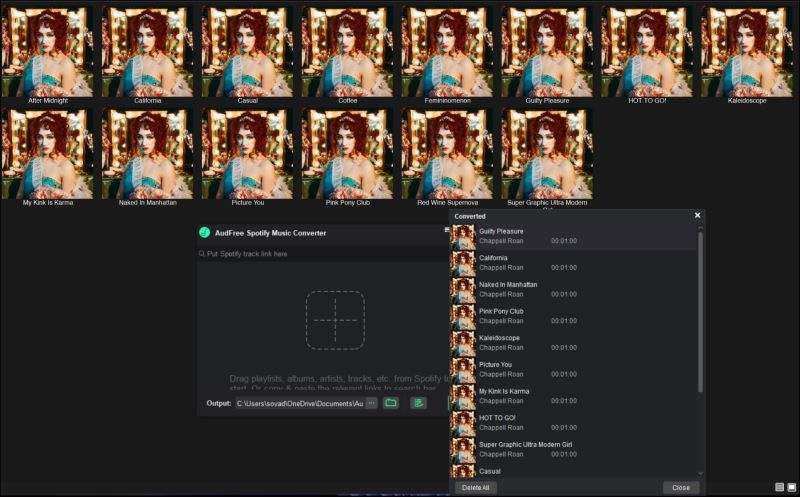Screen dimensions: 800x497
Task: Select Kaleidoscope in the Converted list
Action: click(573, 343)
